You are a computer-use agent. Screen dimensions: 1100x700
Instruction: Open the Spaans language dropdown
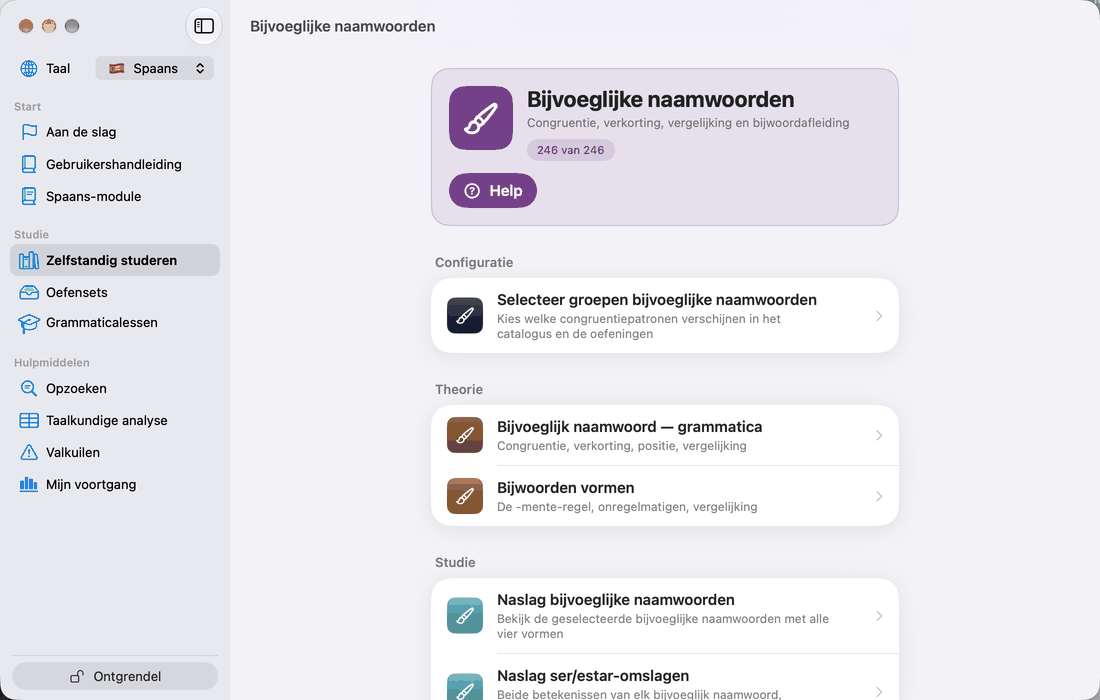point(155,68)
